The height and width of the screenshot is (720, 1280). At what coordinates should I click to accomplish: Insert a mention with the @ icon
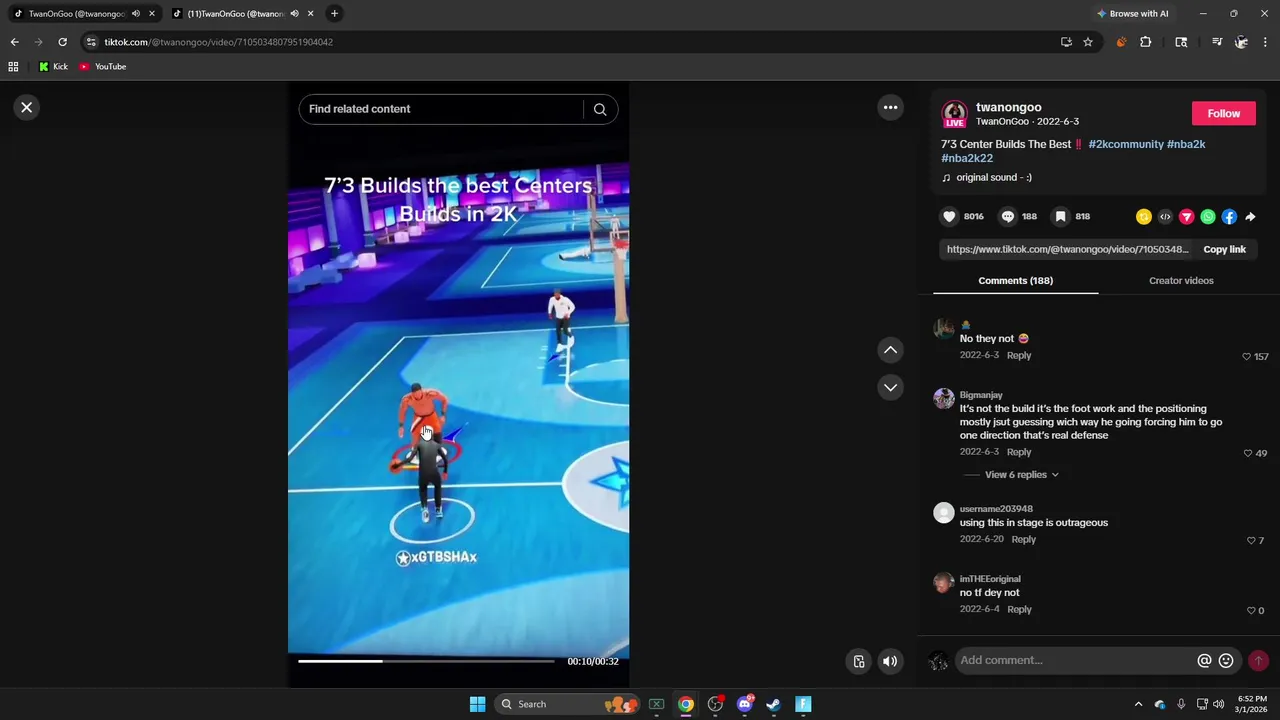click(1205, 661)
